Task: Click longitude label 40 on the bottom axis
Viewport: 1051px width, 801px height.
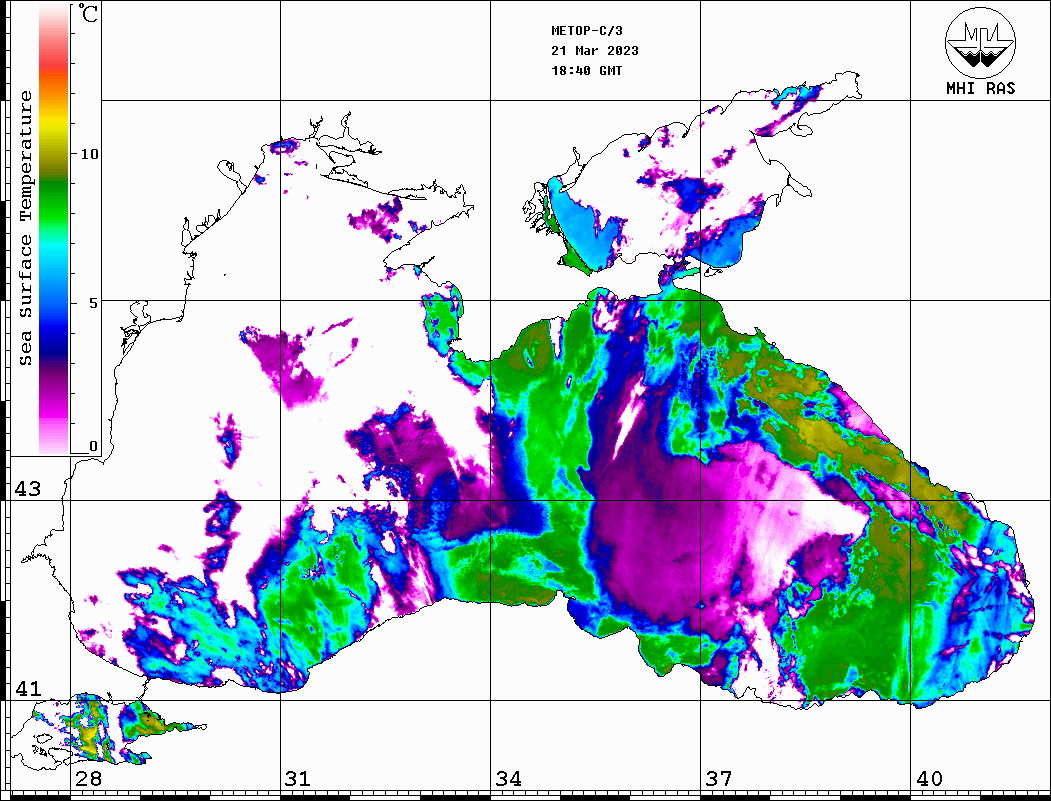Action: pyautogui.click(x=929, y=779)
